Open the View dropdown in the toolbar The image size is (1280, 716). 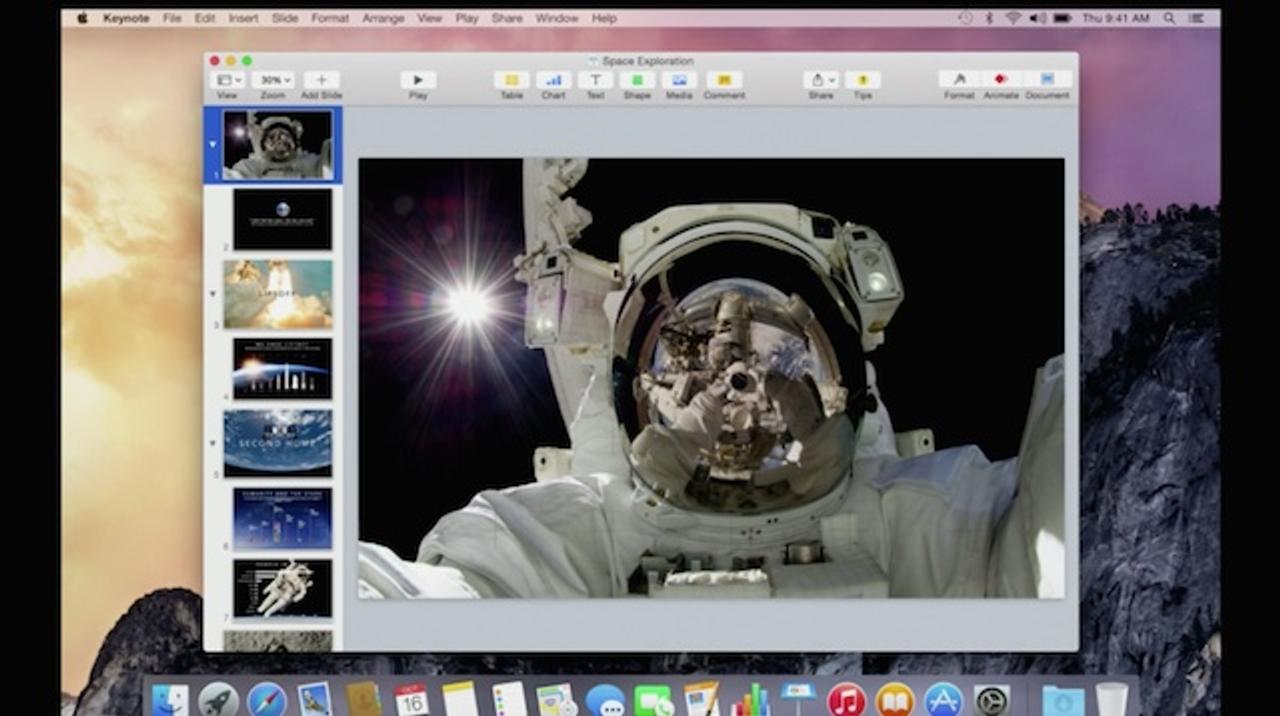tap(228, 81)
